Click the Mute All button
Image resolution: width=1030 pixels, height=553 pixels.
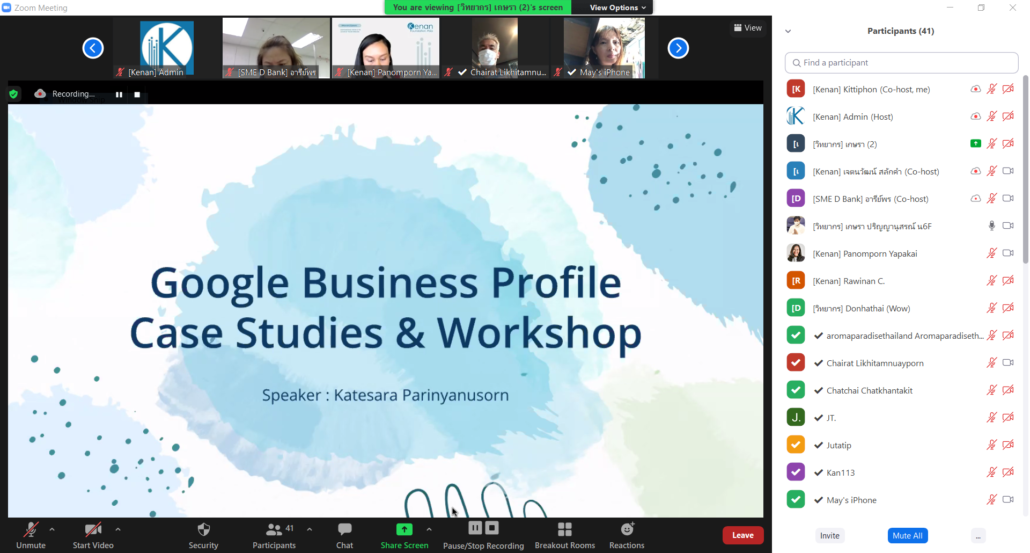coord(907,535)
